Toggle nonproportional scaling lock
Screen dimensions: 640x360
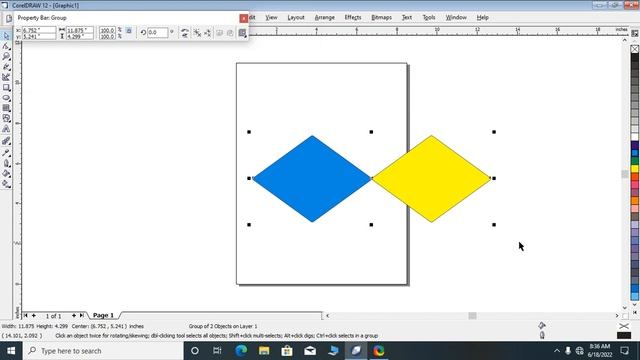129,31
